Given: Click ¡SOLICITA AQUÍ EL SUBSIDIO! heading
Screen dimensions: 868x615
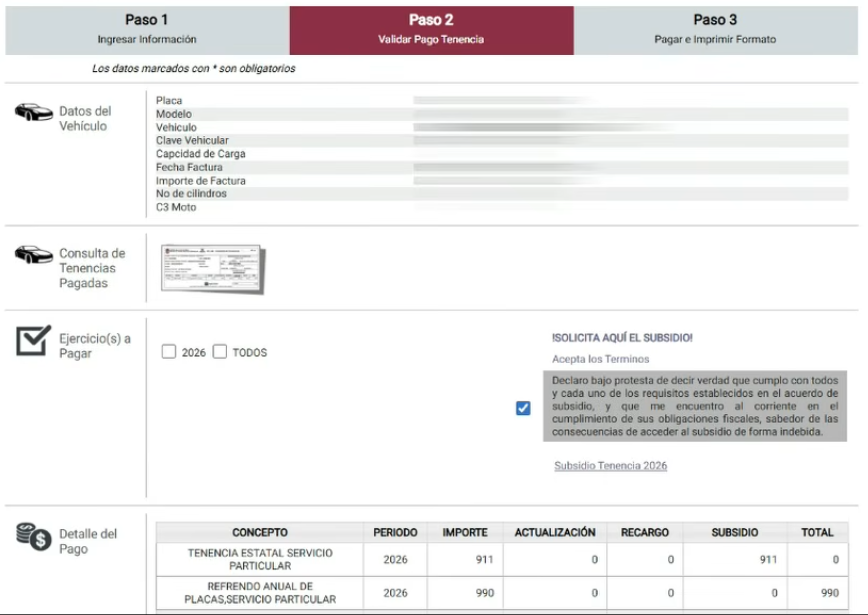Looking at the screenshot, I should [x=622, y=338].
